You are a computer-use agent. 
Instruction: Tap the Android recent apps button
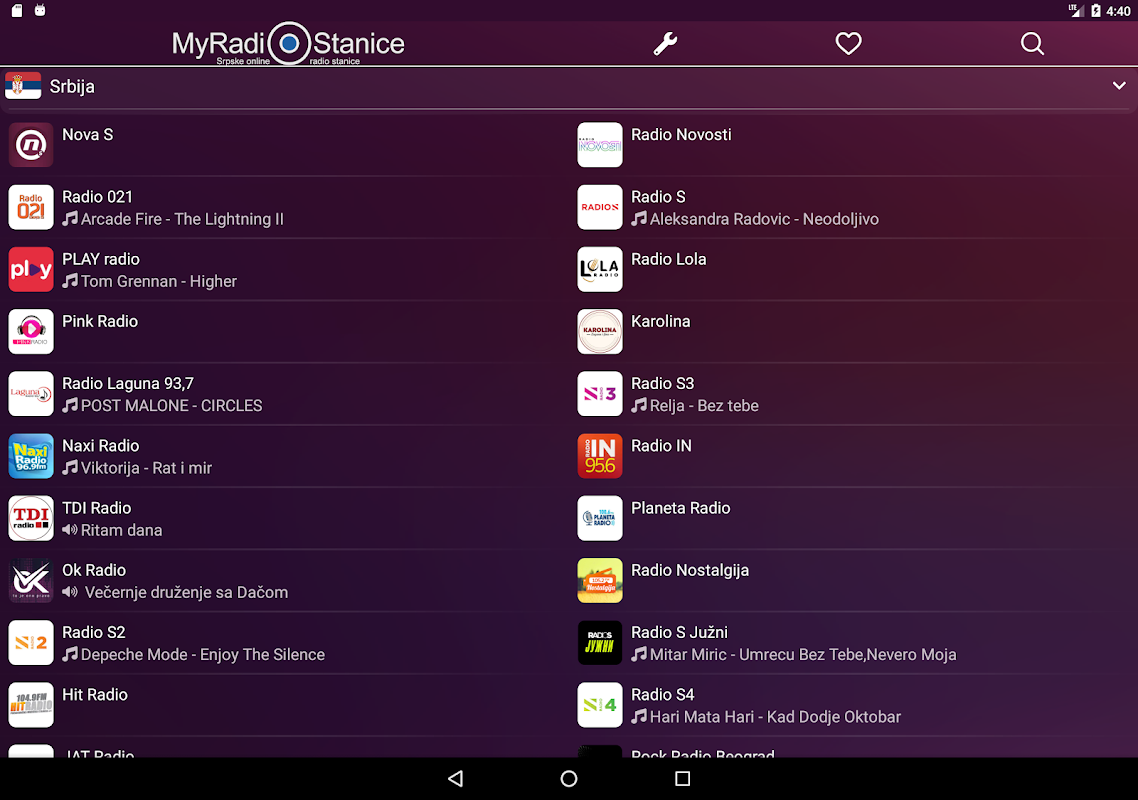click(682, 779)
